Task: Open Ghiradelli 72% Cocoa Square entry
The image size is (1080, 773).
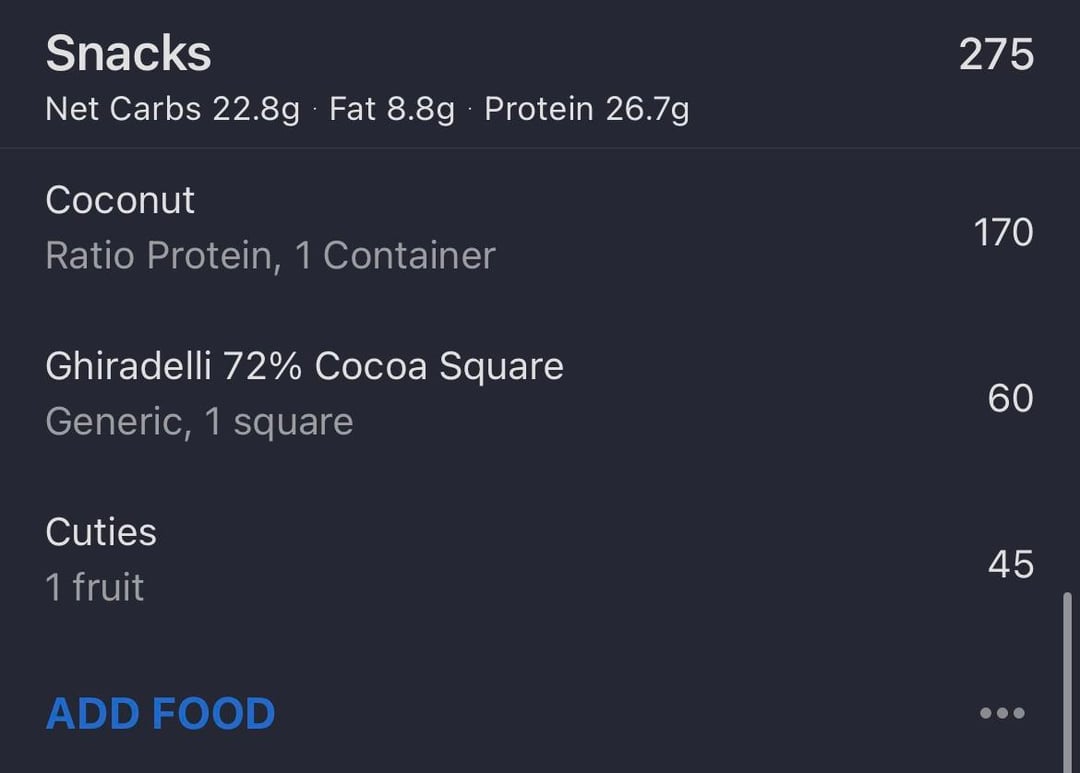Action: 304,367
